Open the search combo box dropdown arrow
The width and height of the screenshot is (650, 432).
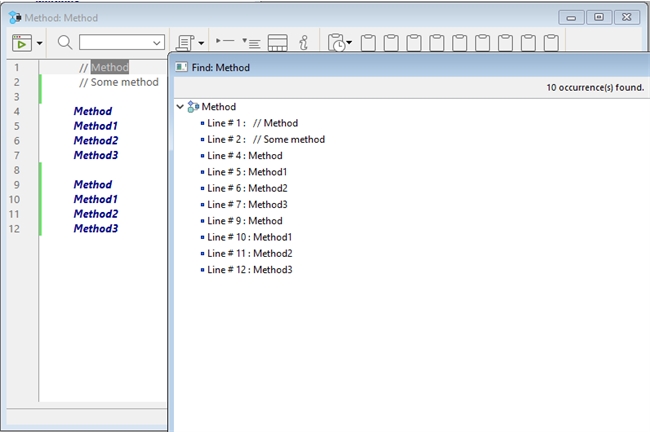[157, 43]
